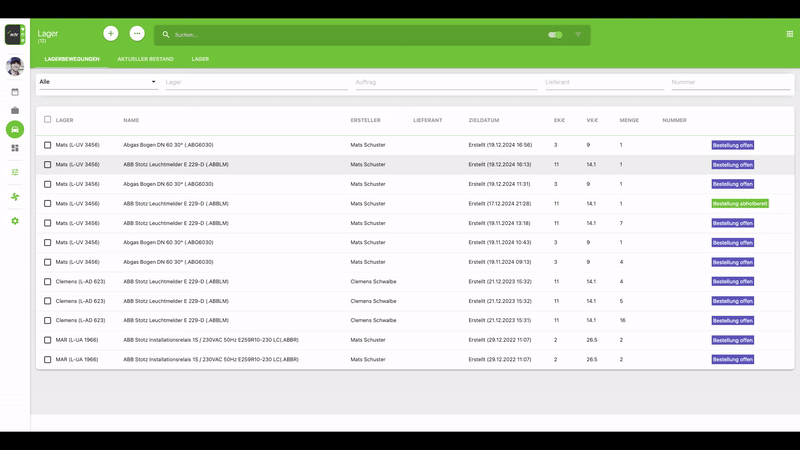The height and width of the screenshot is (450, 800).
Task: Toggle the switch in the search bar
Action: point(555,35)
